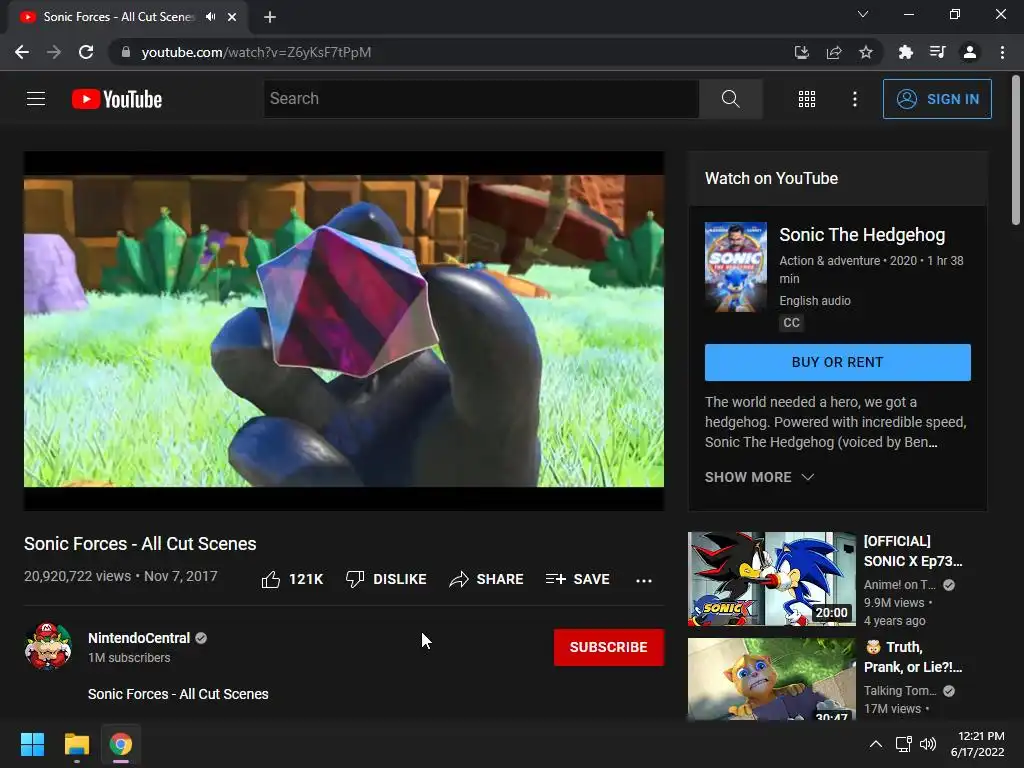Click the Talking Tom channel name

pyautogui.click(x=900, y=691)
